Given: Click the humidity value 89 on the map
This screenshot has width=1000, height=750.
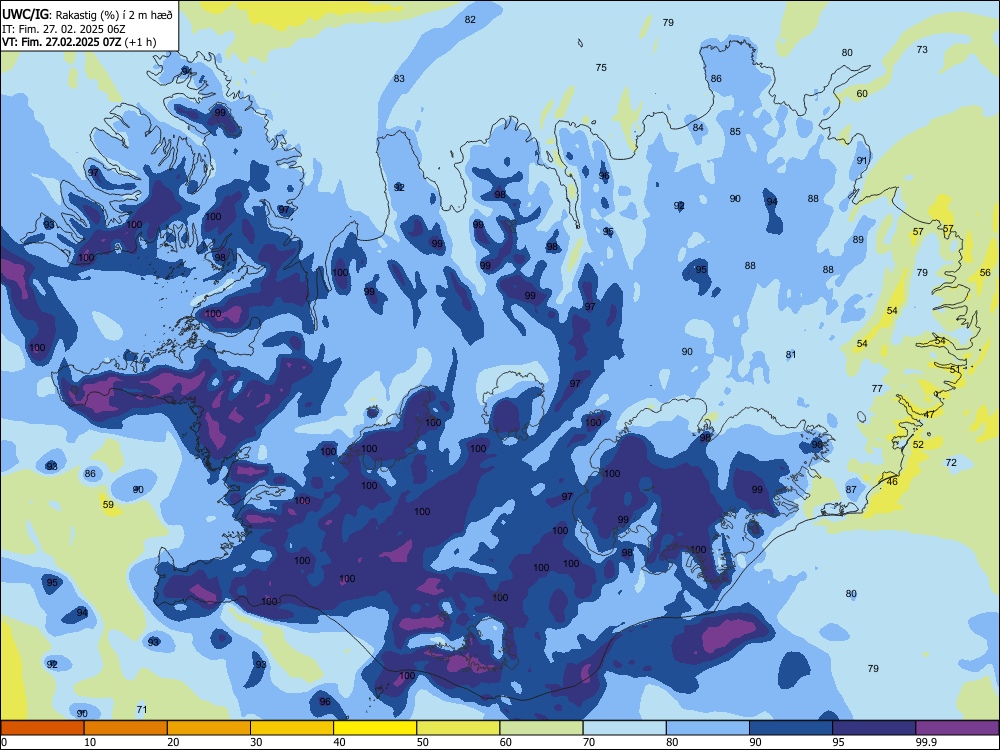Looking at the screenshot, I should pyautogui.click(x=858, y=240).
